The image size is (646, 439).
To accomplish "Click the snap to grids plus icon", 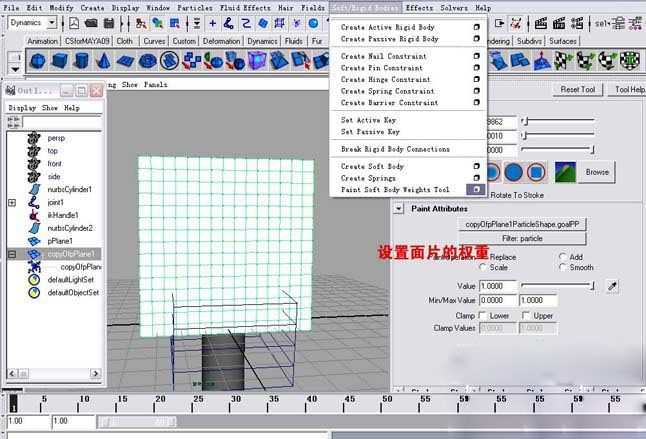I will (213, 23).
